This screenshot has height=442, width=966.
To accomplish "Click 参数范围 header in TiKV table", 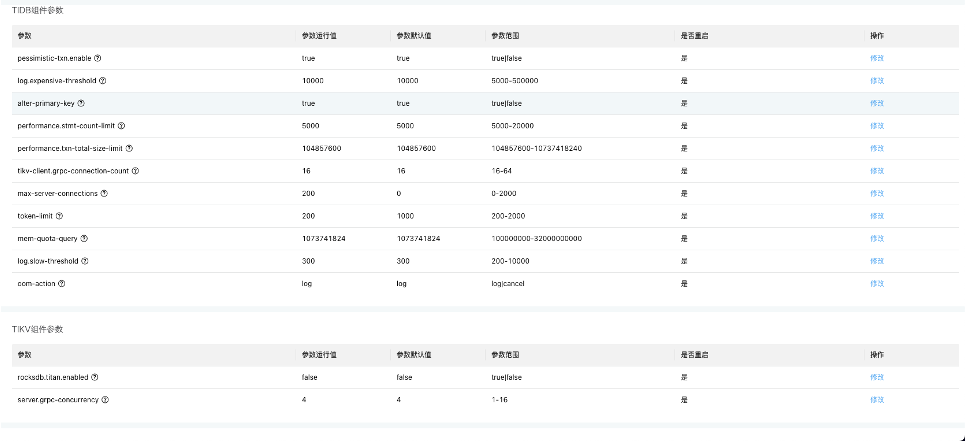I will pos(505,354).
